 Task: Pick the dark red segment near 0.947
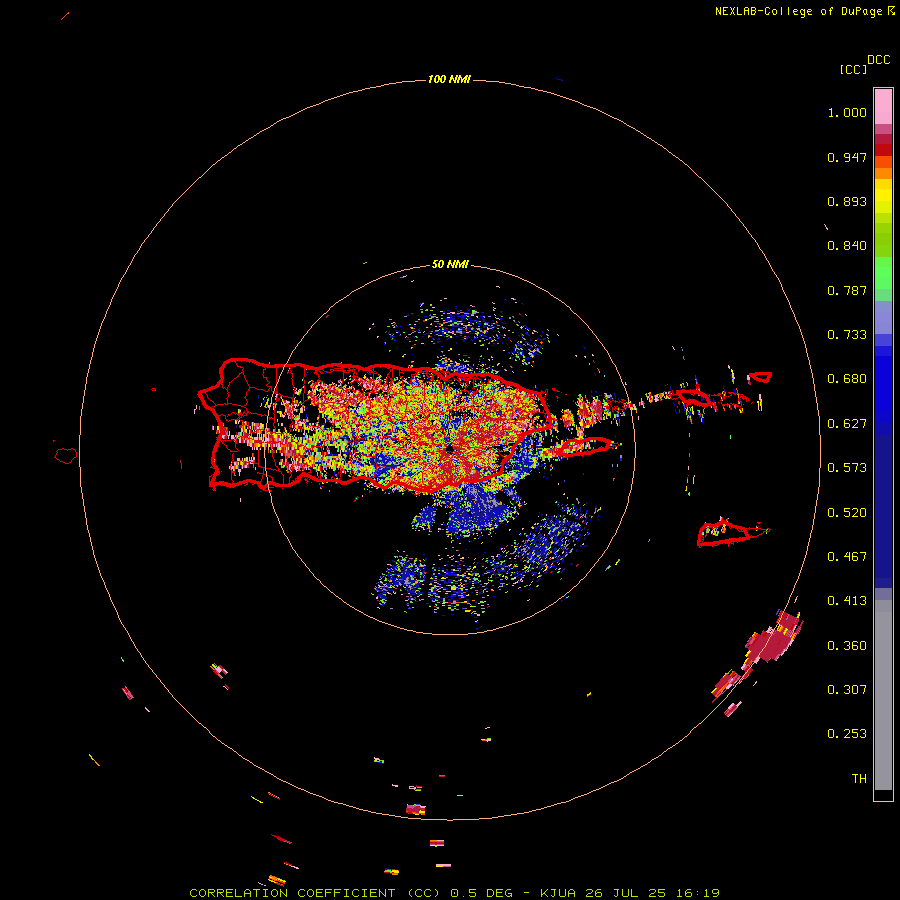coord(883,150)
